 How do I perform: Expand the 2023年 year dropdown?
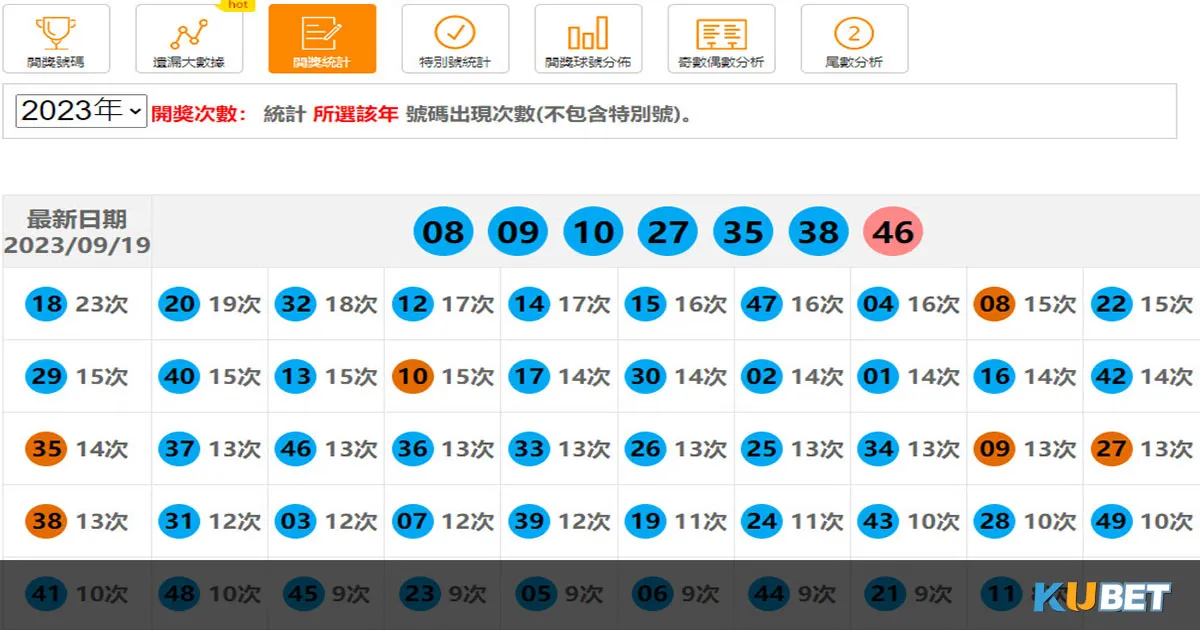(x=82, y=111)
